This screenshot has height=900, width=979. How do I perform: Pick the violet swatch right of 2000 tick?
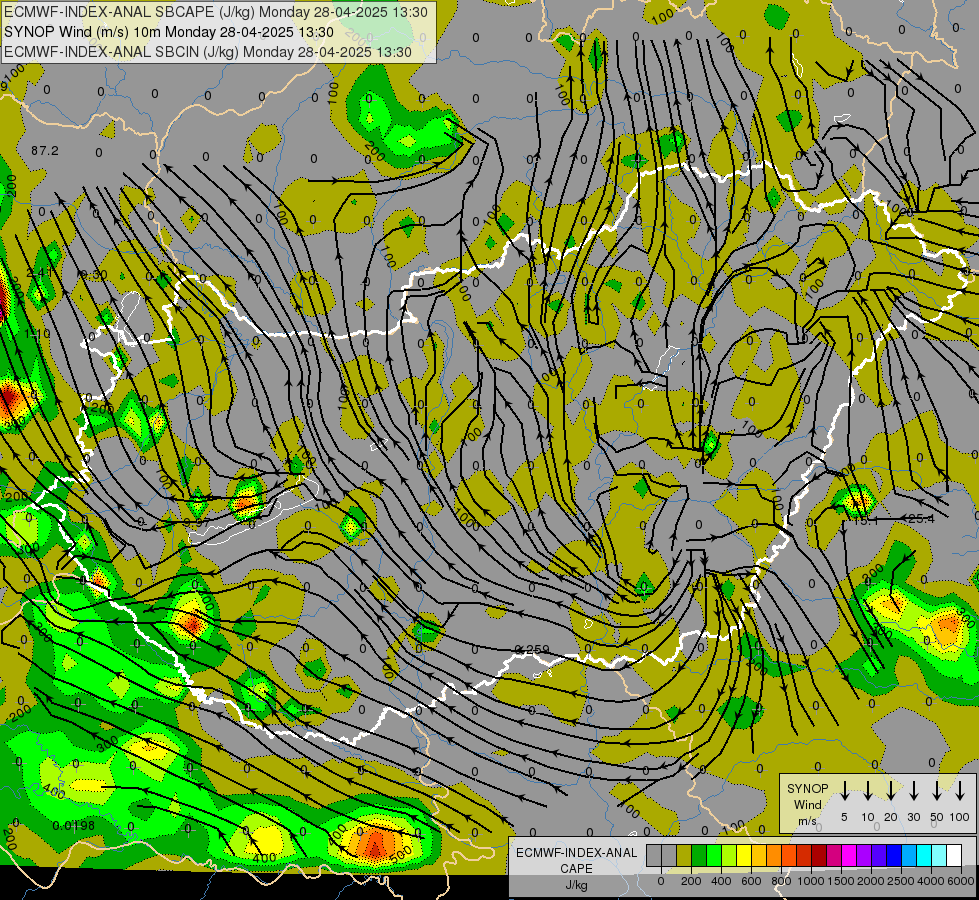pyautogui.click(x=879, y=855)
